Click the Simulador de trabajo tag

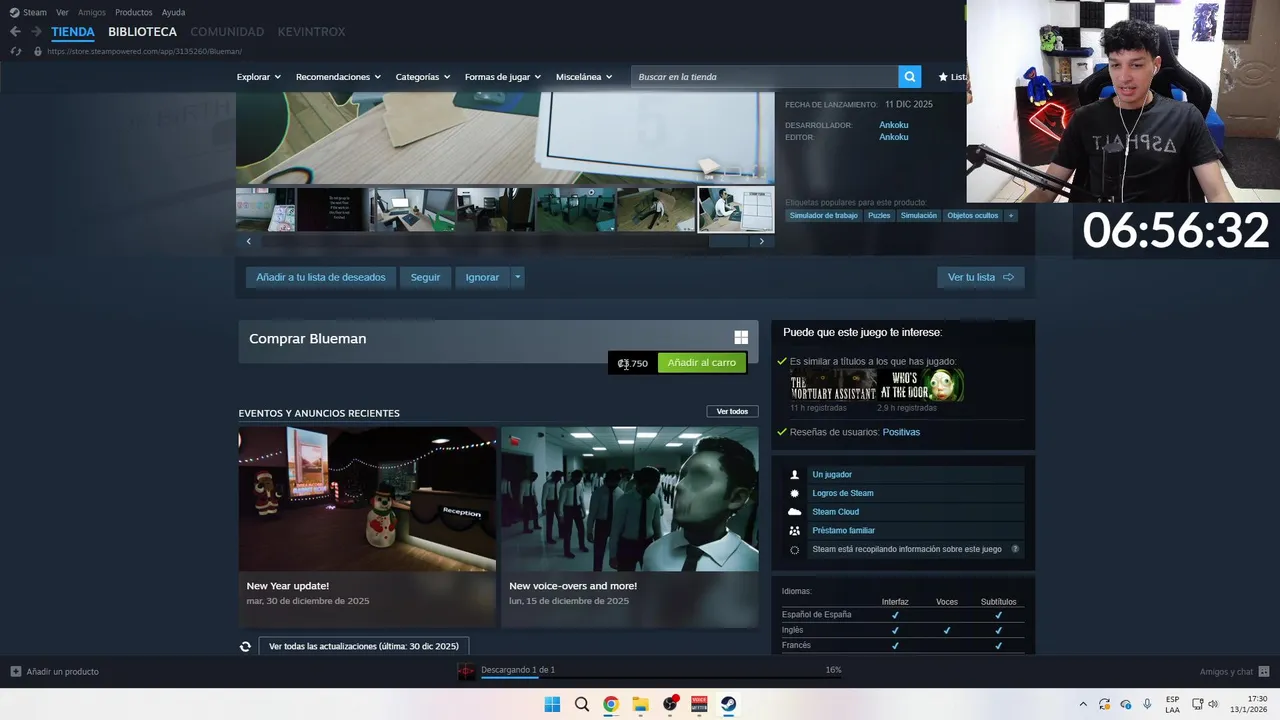click(823, 215)
